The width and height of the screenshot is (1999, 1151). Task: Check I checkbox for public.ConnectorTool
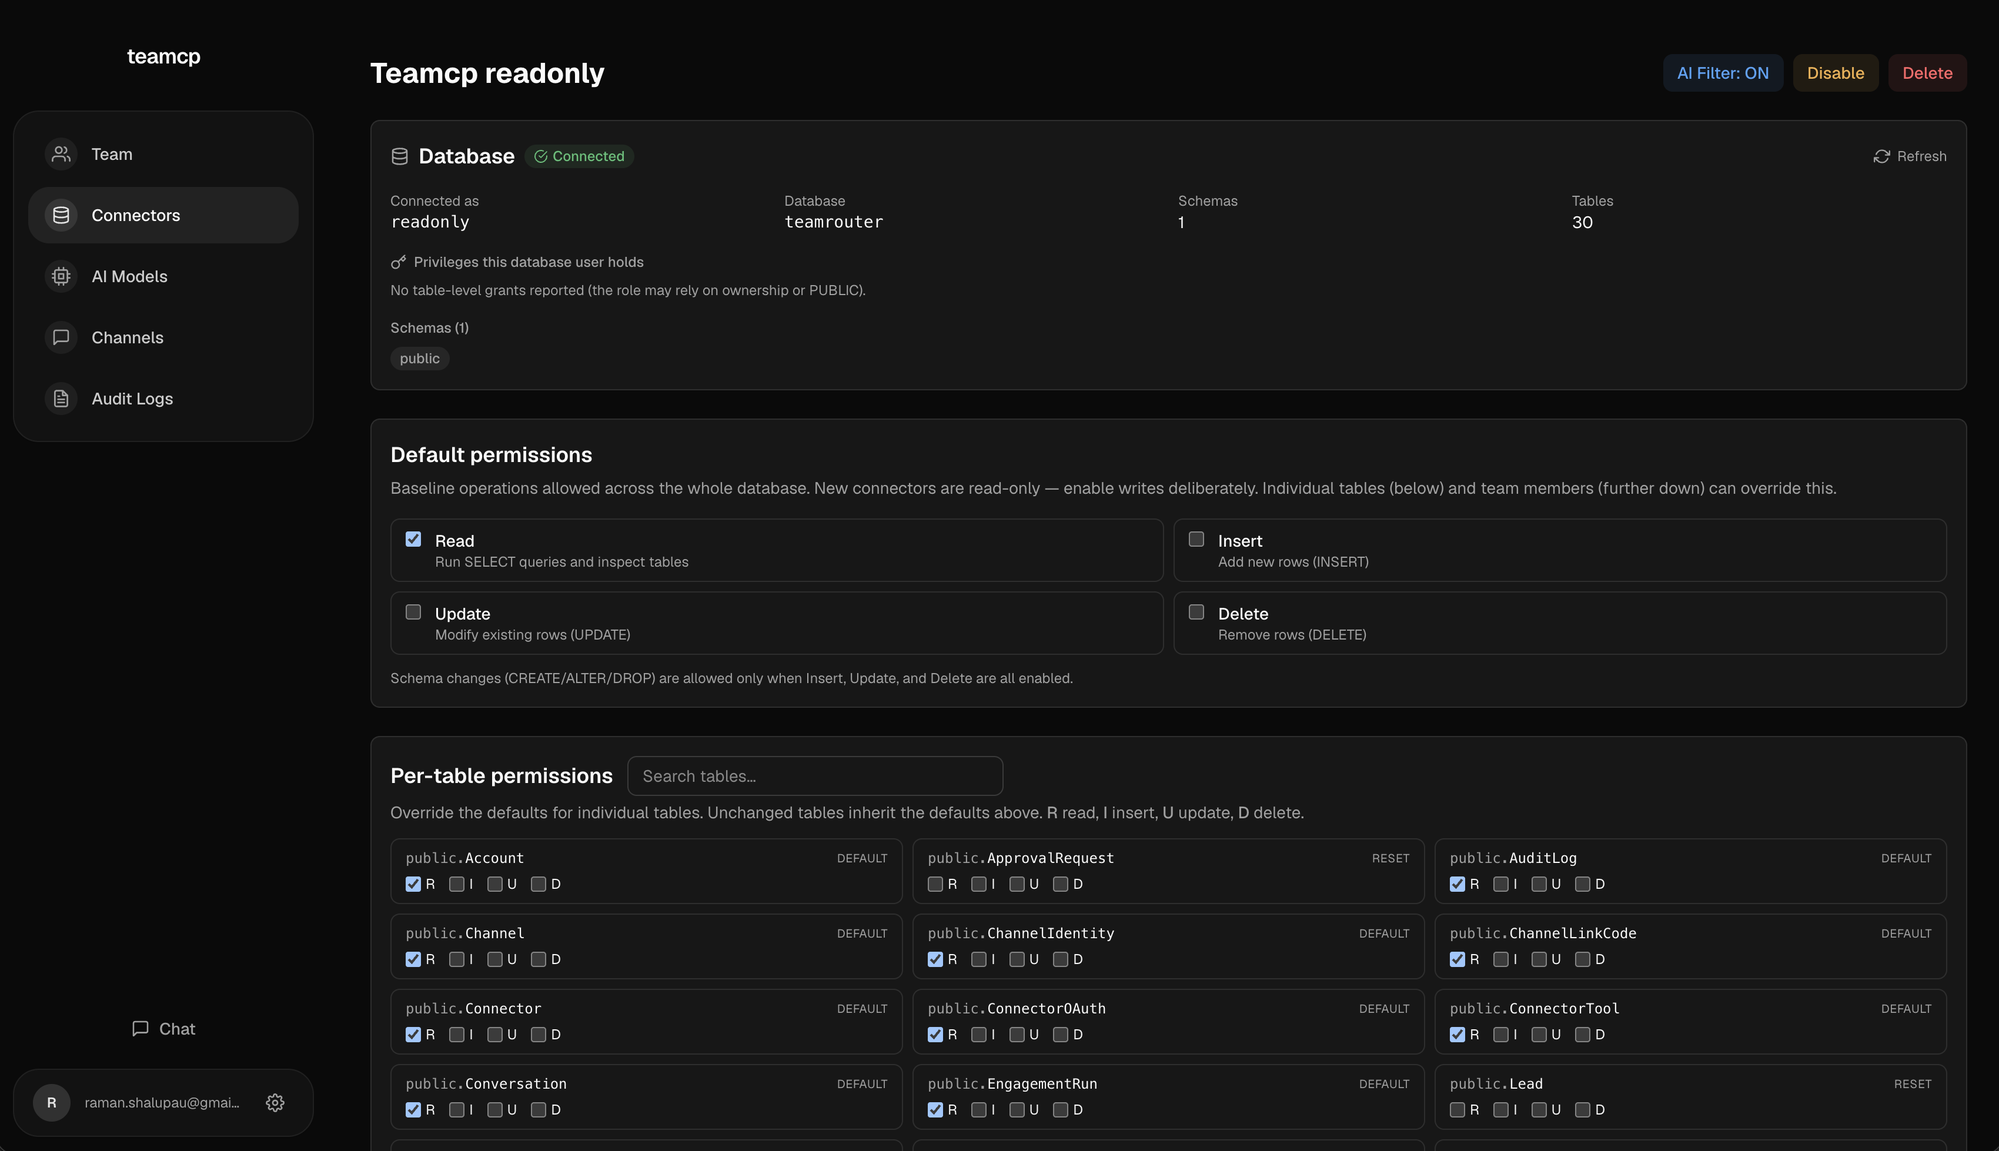(x=1501, y=1034)
